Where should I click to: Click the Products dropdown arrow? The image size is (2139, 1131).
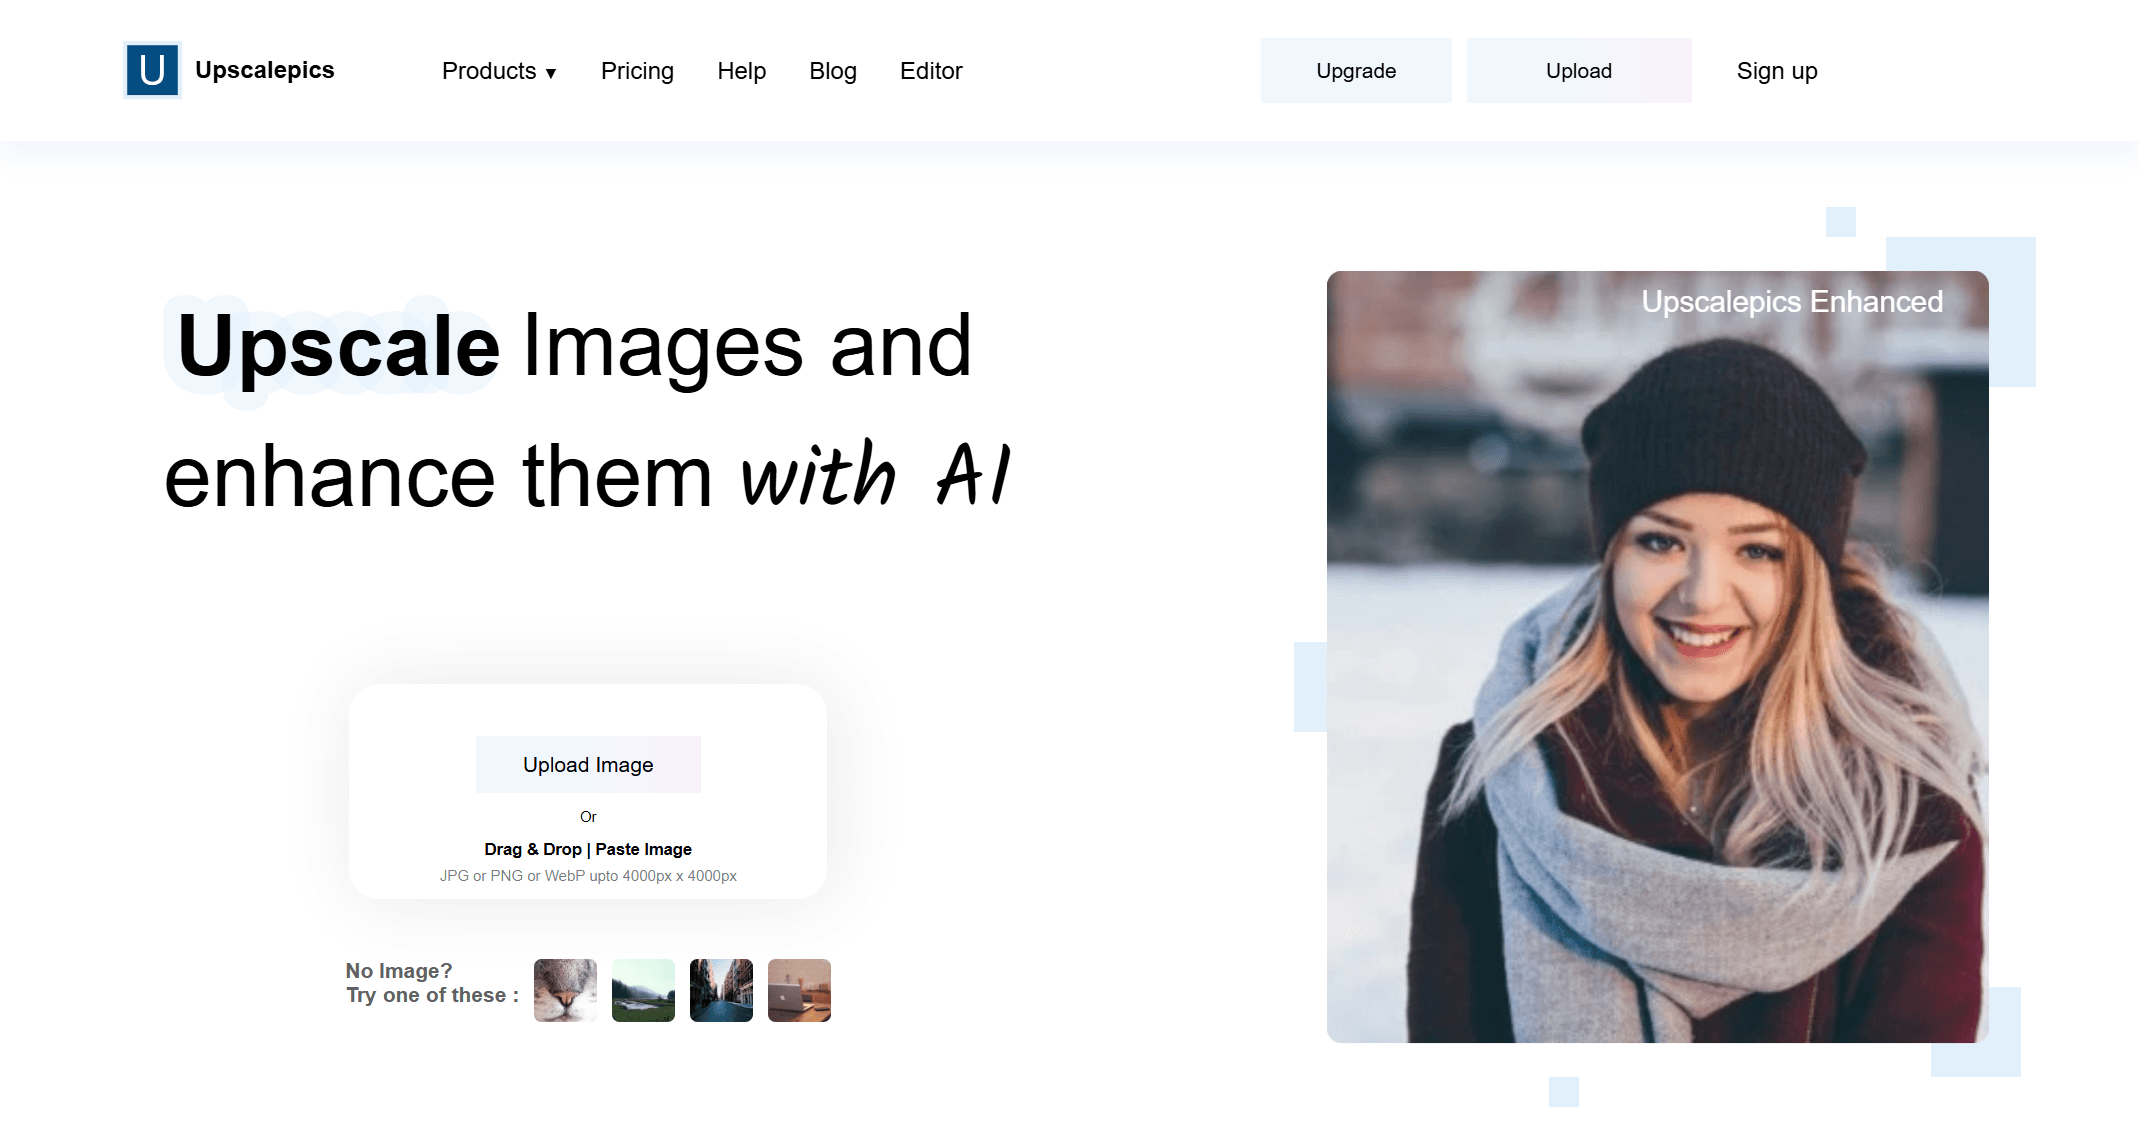coord(551,73)
